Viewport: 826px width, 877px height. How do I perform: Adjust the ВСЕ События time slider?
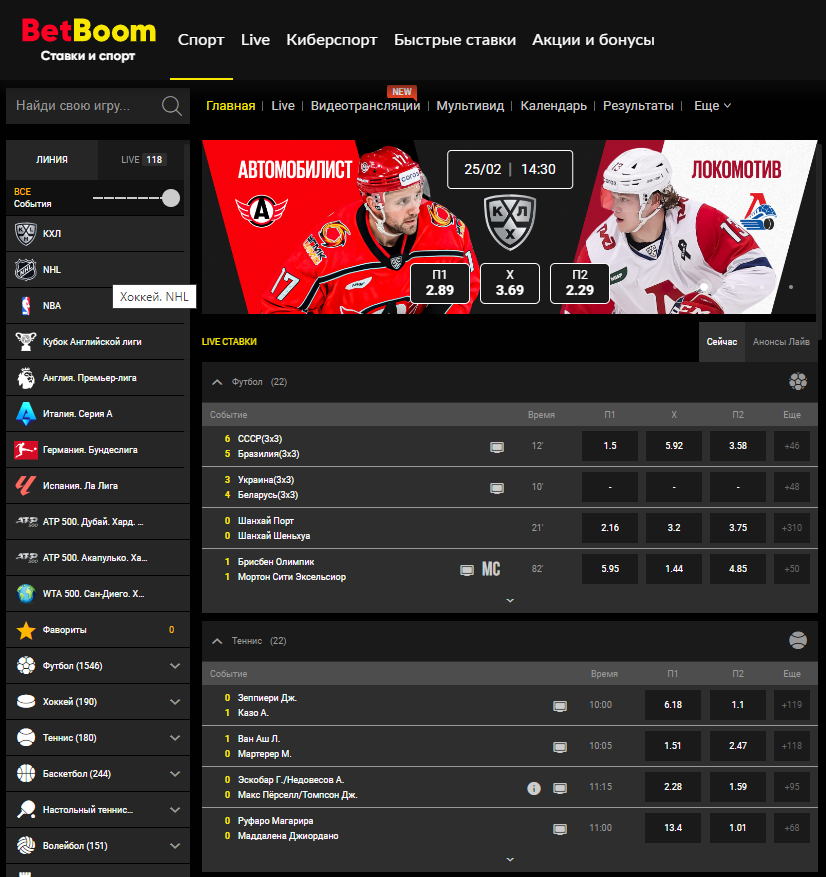[171, 198]
